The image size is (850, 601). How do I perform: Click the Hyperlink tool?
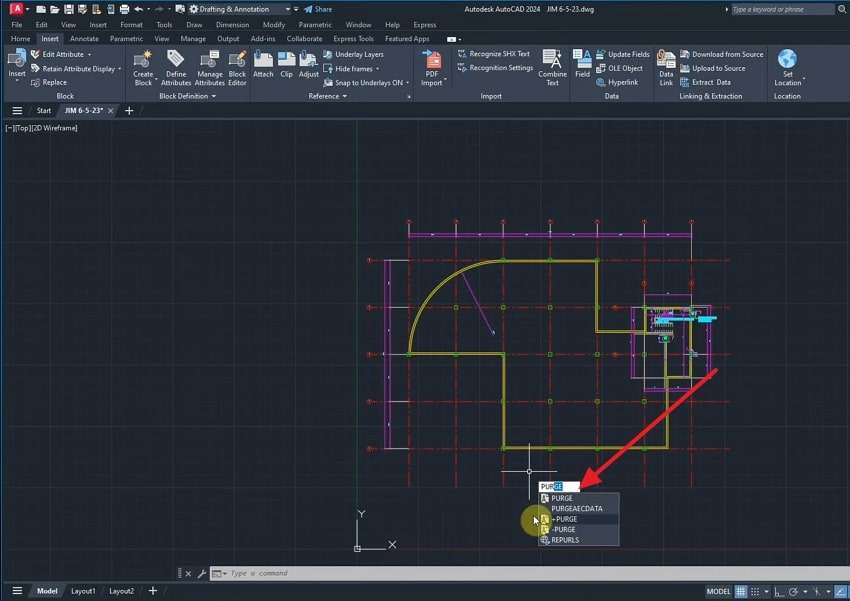[x=617, y=82]
